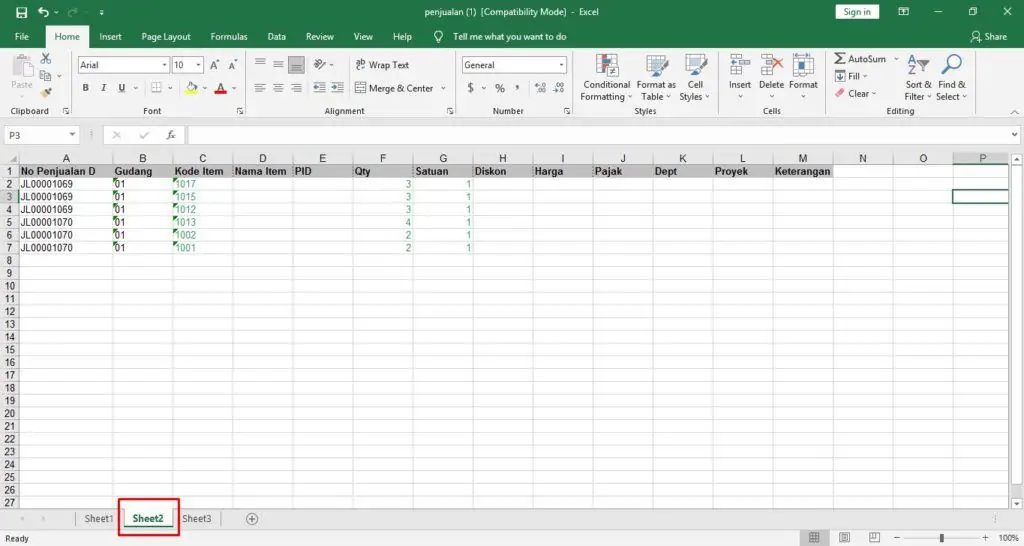Toggle Italic formatting
Screen dimensions: 1024x546
(104, 88)
